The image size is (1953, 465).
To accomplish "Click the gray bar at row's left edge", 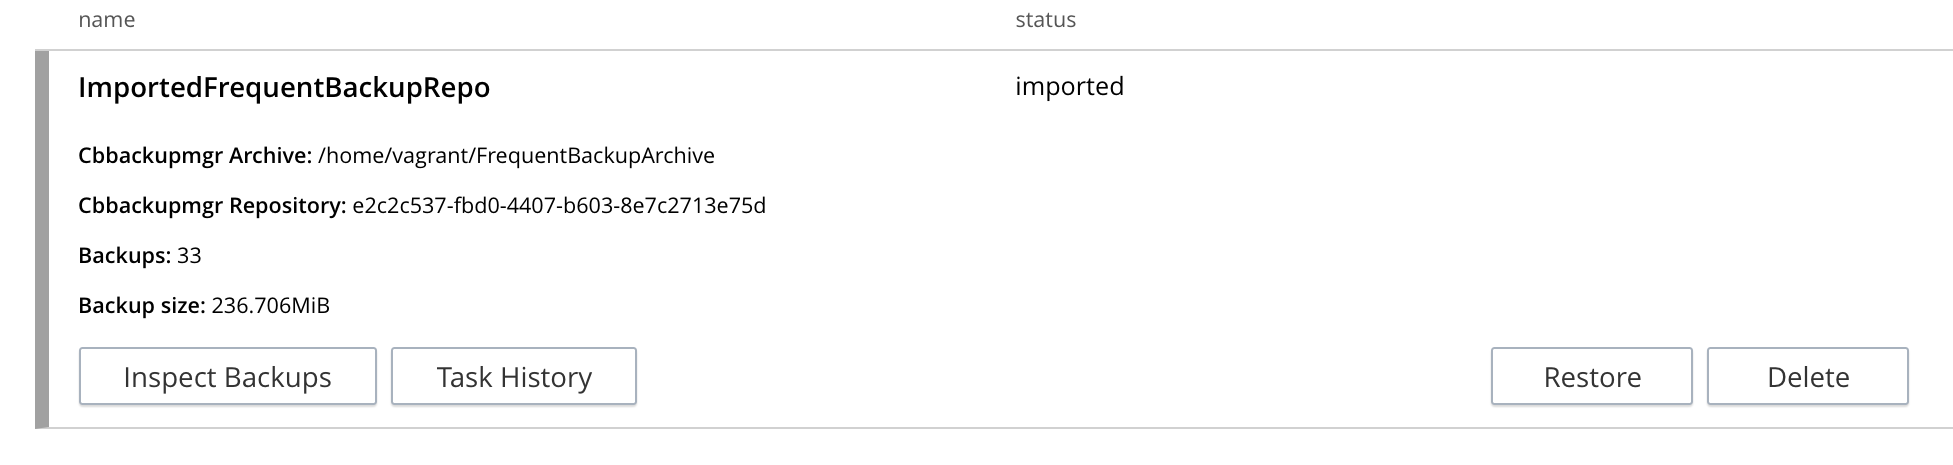I will coord(41,240).
